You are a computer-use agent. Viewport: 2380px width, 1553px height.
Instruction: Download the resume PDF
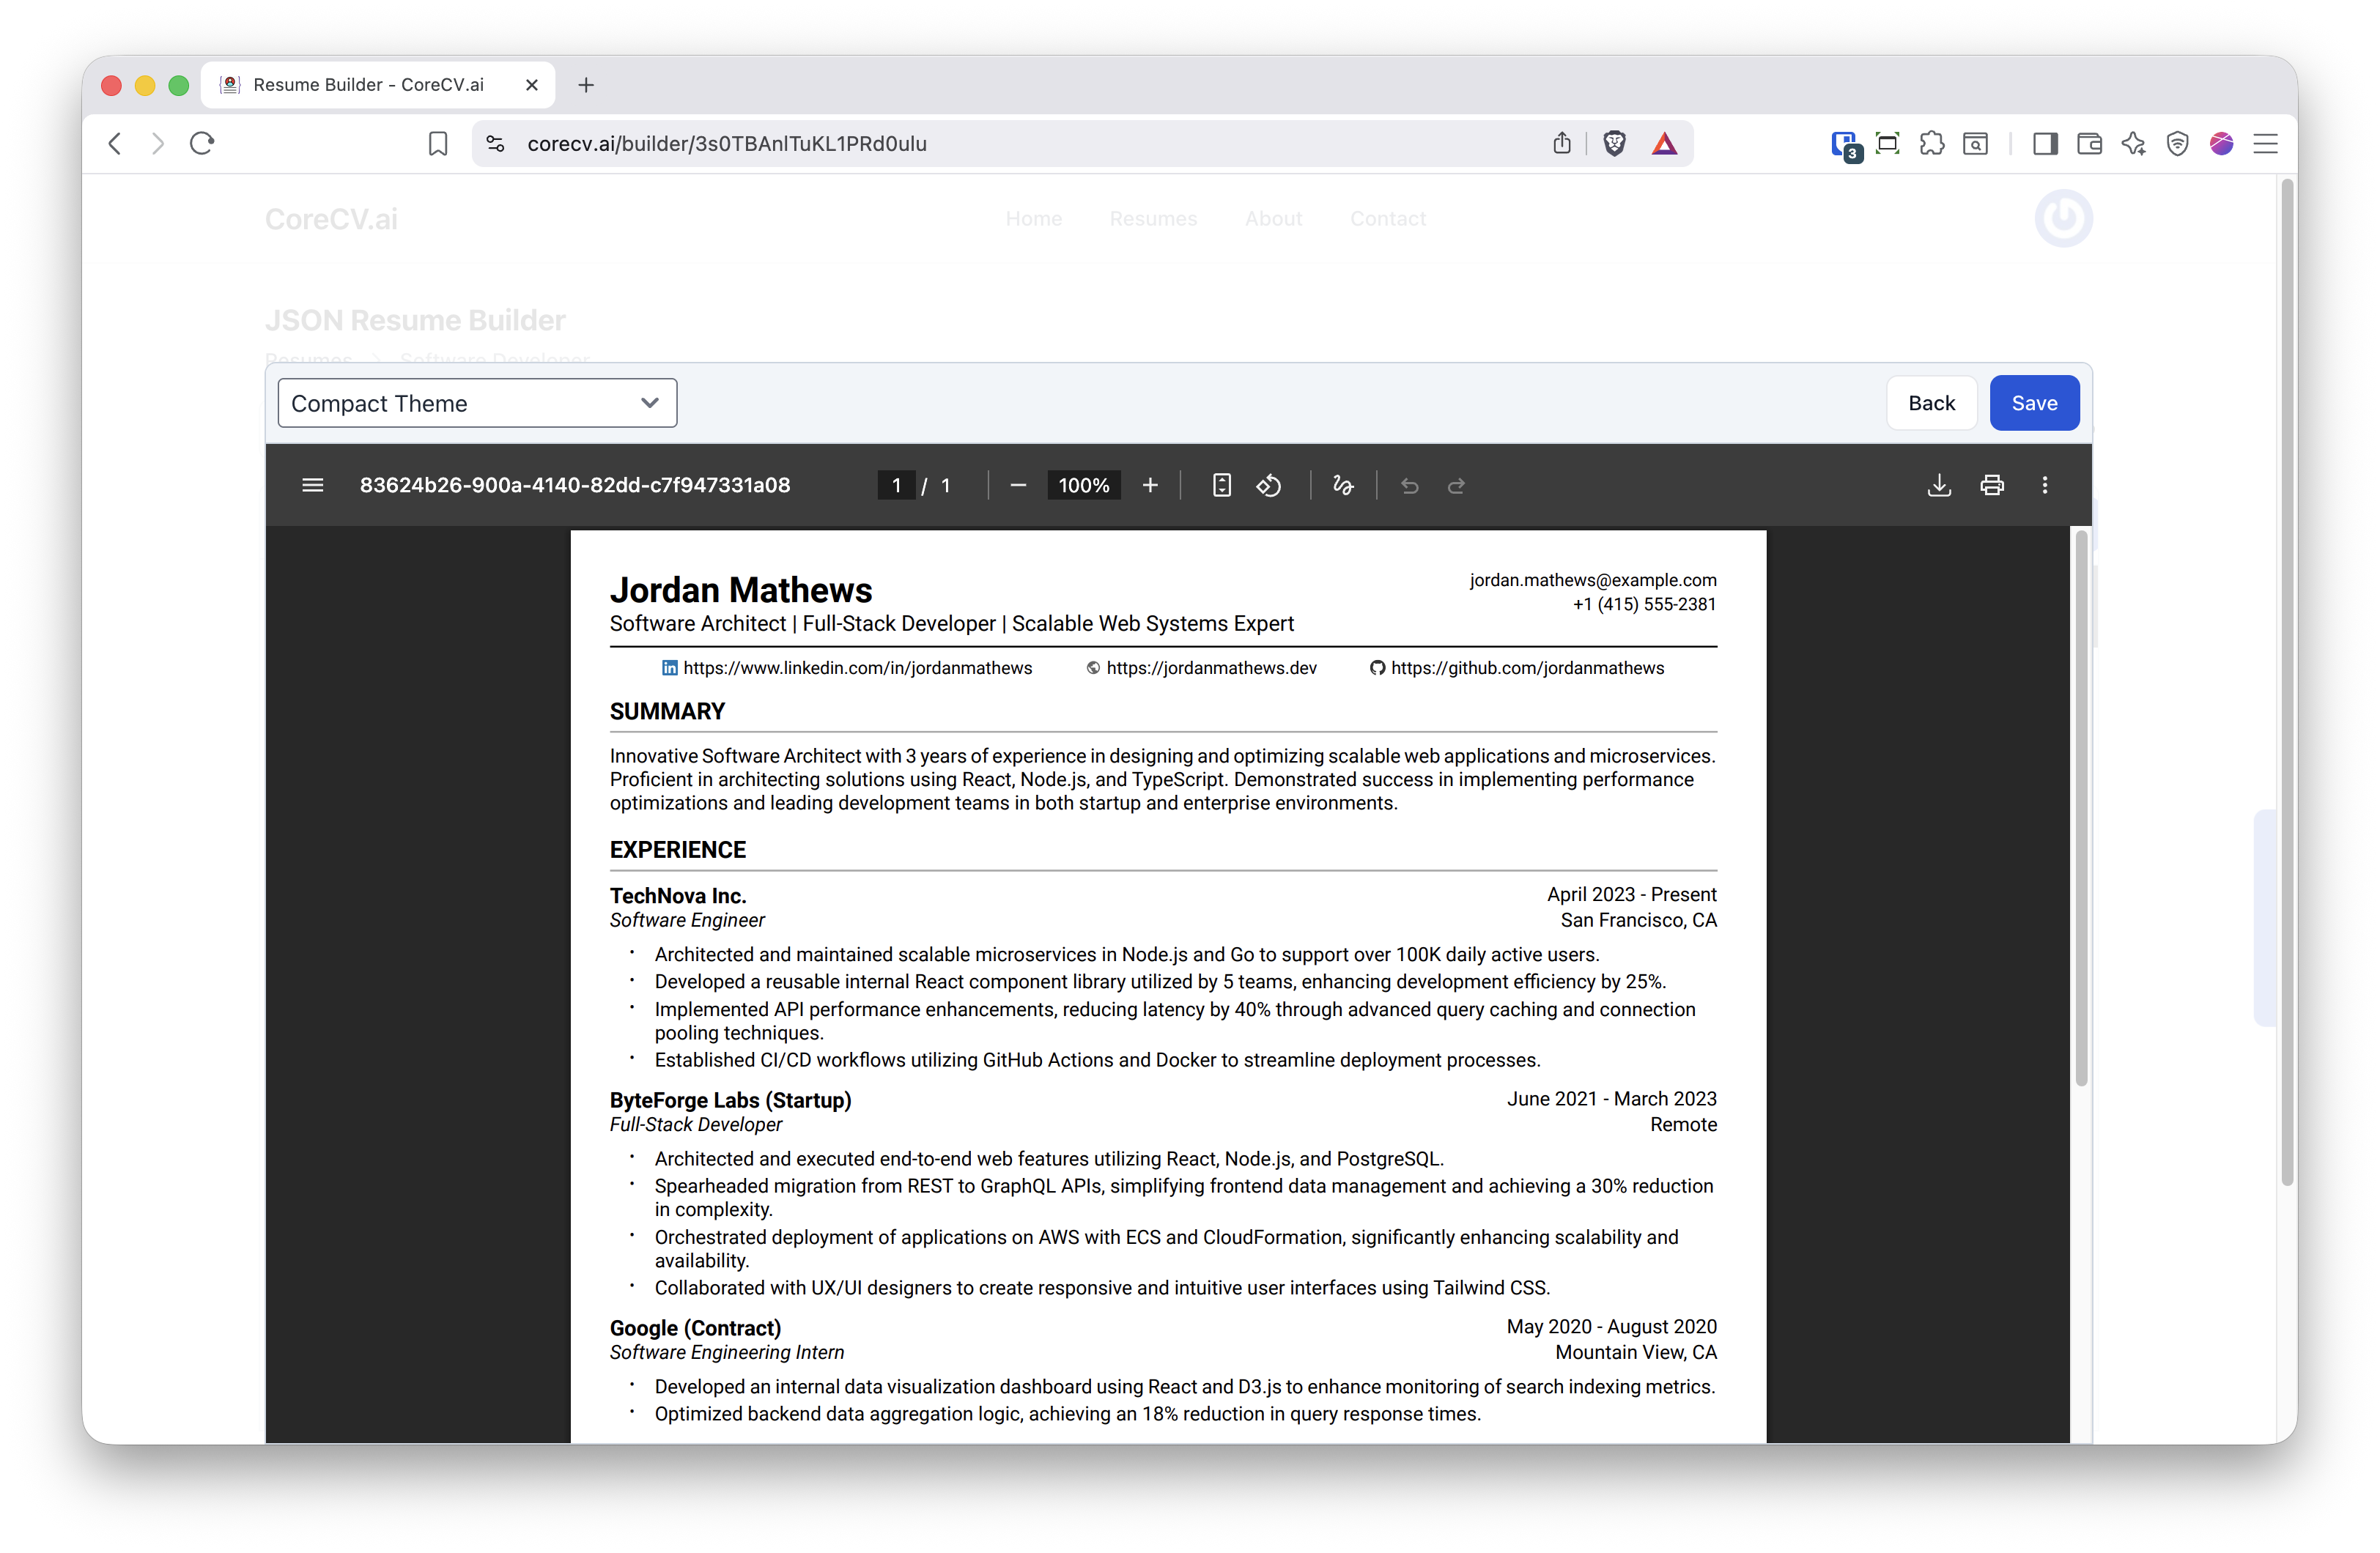(x=1939, y=485)
